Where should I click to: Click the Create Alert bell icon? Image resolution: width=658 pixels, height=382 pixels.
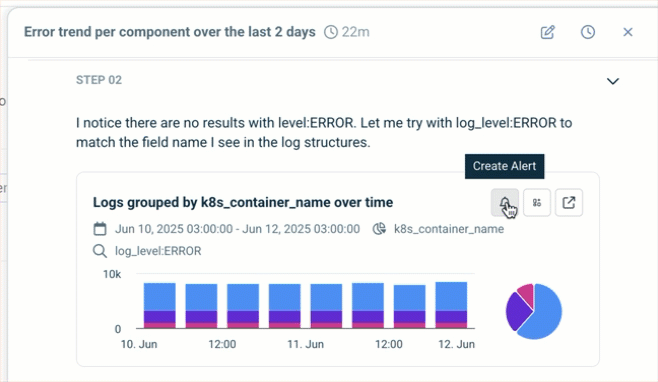505,203
